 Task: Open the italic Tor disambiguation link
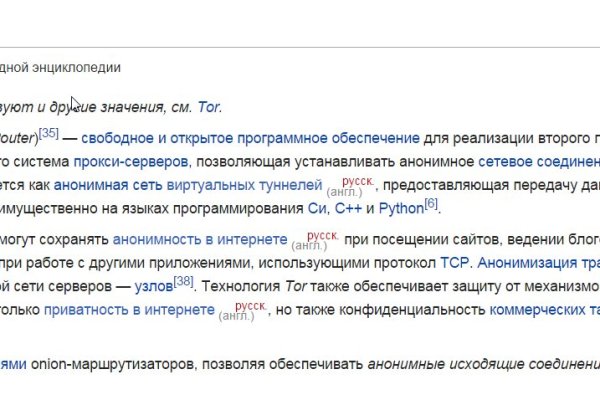click(x=211, y=107)
